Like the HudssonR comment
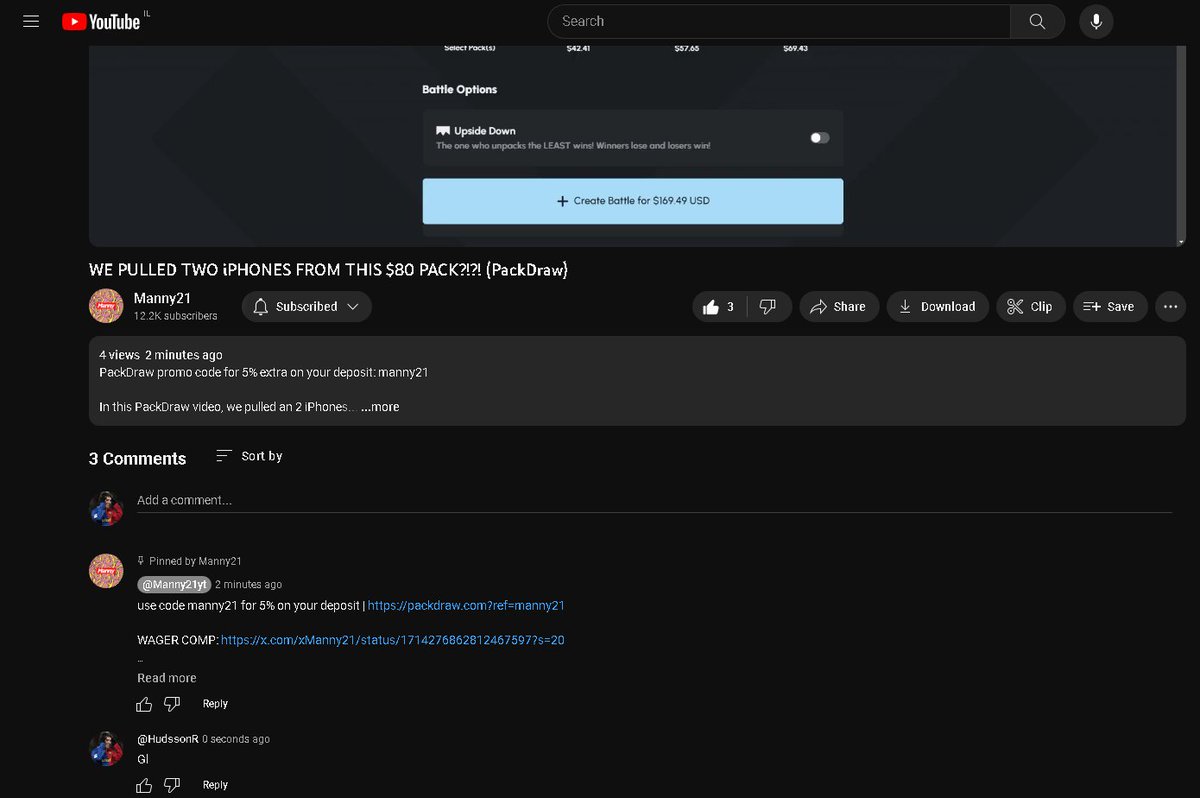The image size is (1200, 798). point(145,785)
